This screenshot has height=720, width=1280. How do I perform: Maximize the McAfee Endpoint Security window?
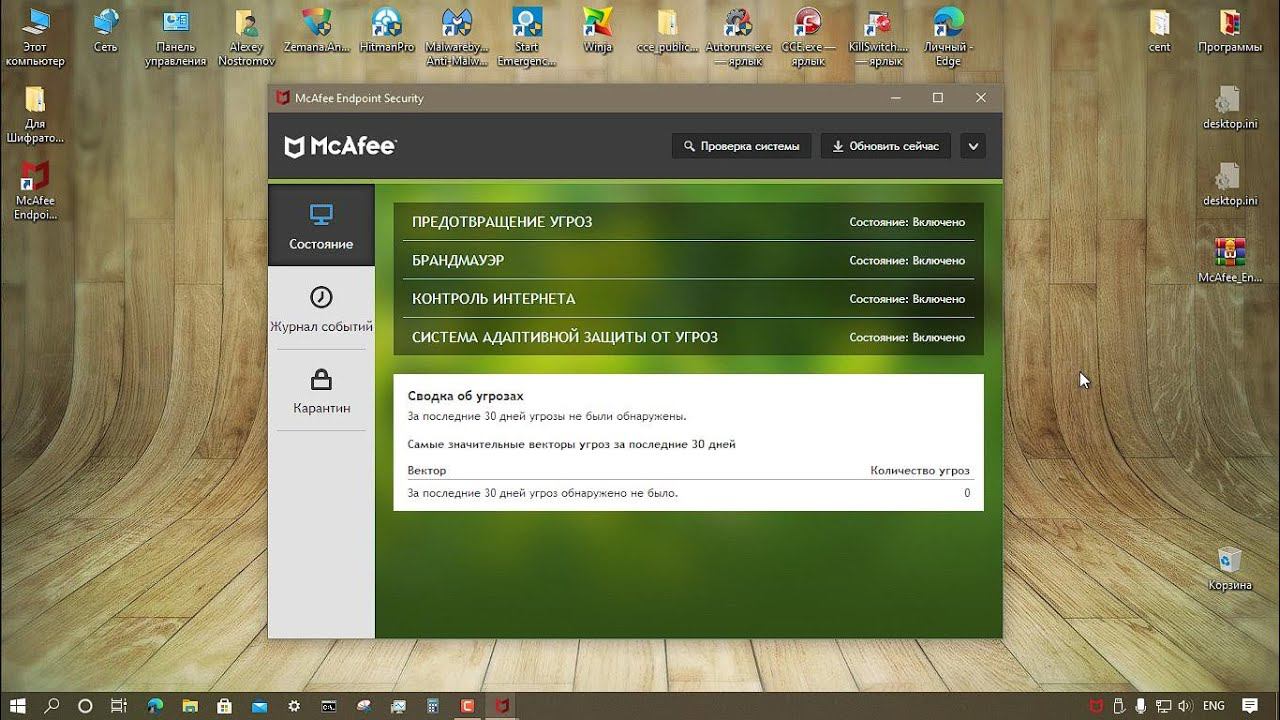click(x=938, y=98)
